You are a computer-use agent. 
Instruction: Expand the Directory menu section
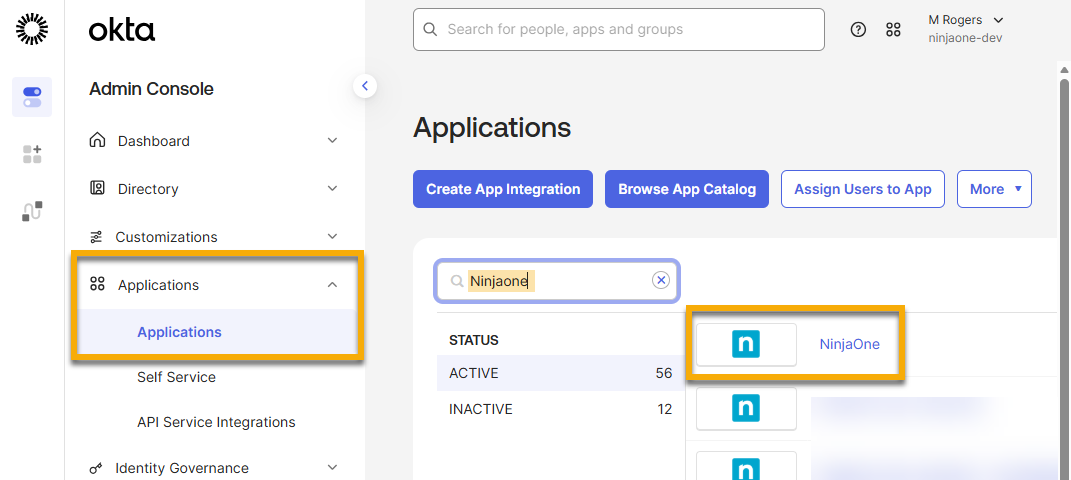coord(332,189)
